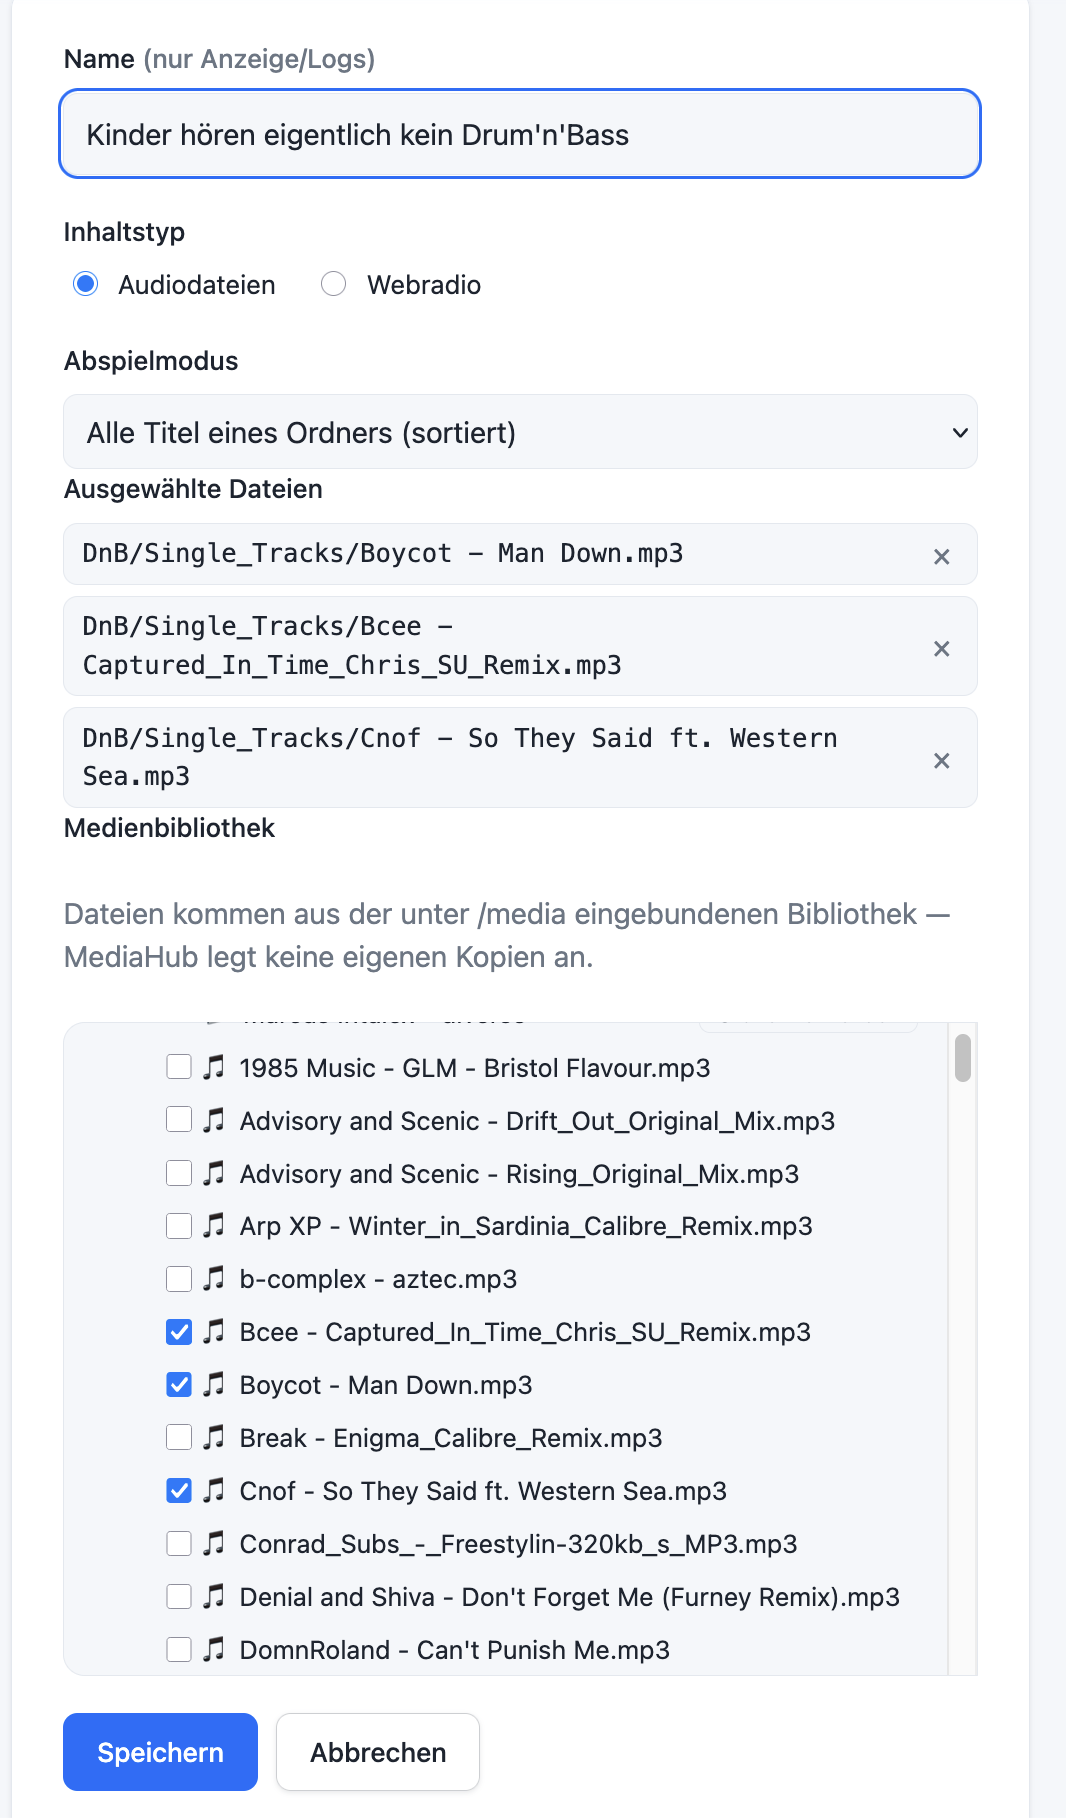1066x1818 pixels.
Task: Select the Audiodateien radio button
Action: (x=86, y=284)
